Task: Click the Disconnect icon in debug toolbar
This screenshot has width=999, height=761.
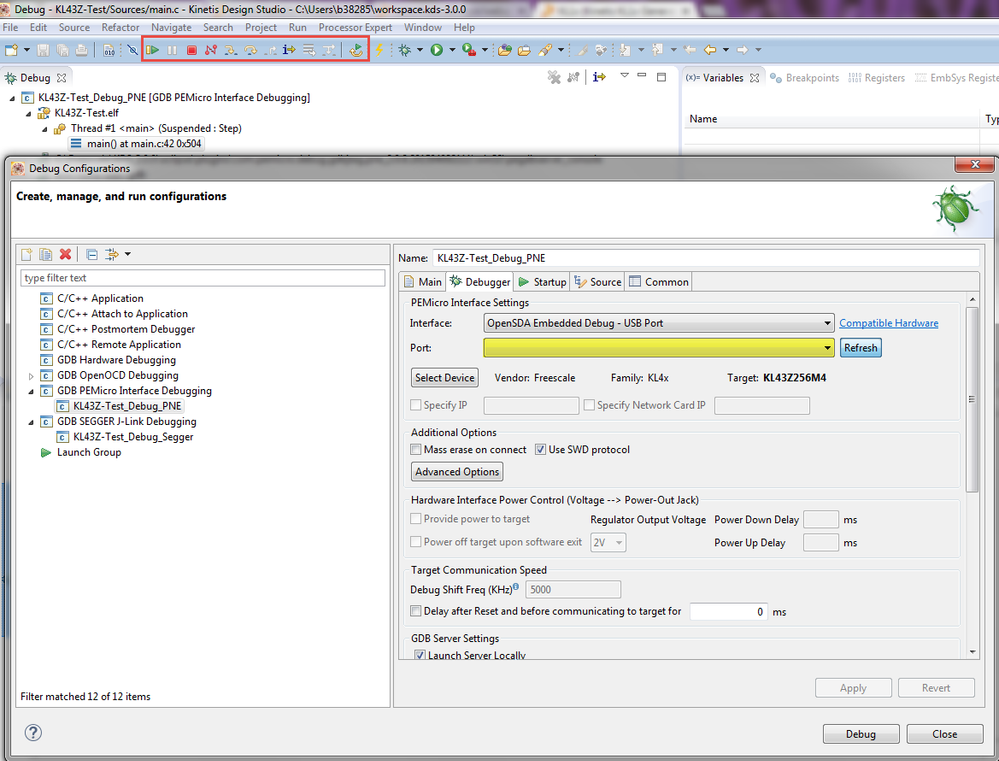Action: [211, 50]
